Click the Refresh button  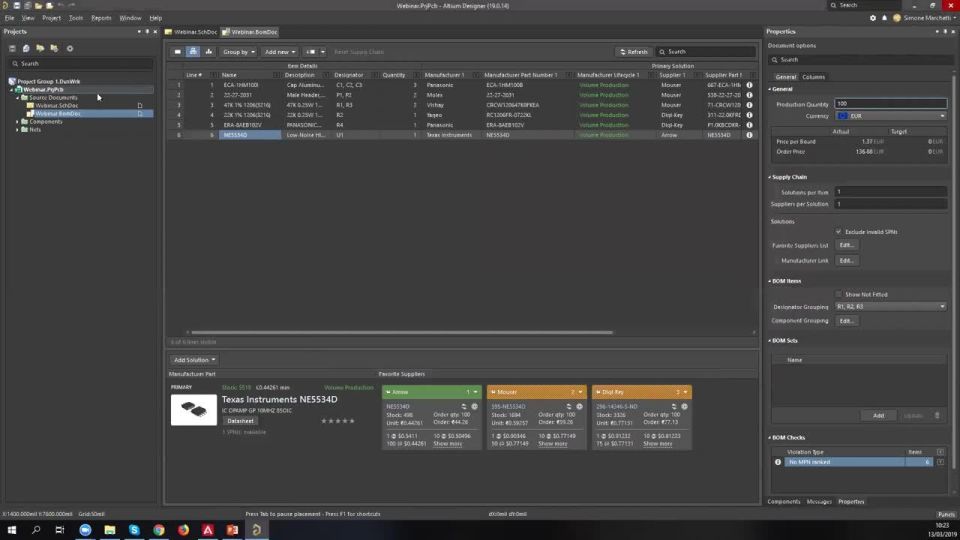pos(633,52)
